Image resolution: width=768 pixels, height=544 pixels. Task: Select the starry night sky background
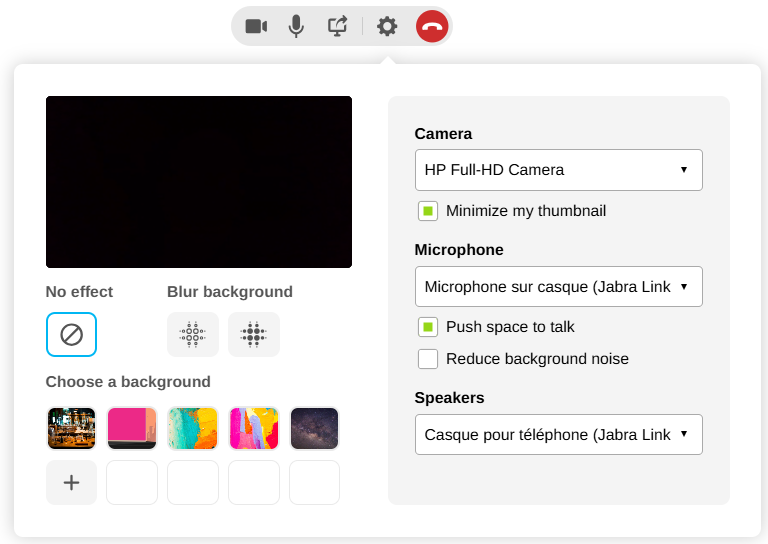[x=314, y=428]
